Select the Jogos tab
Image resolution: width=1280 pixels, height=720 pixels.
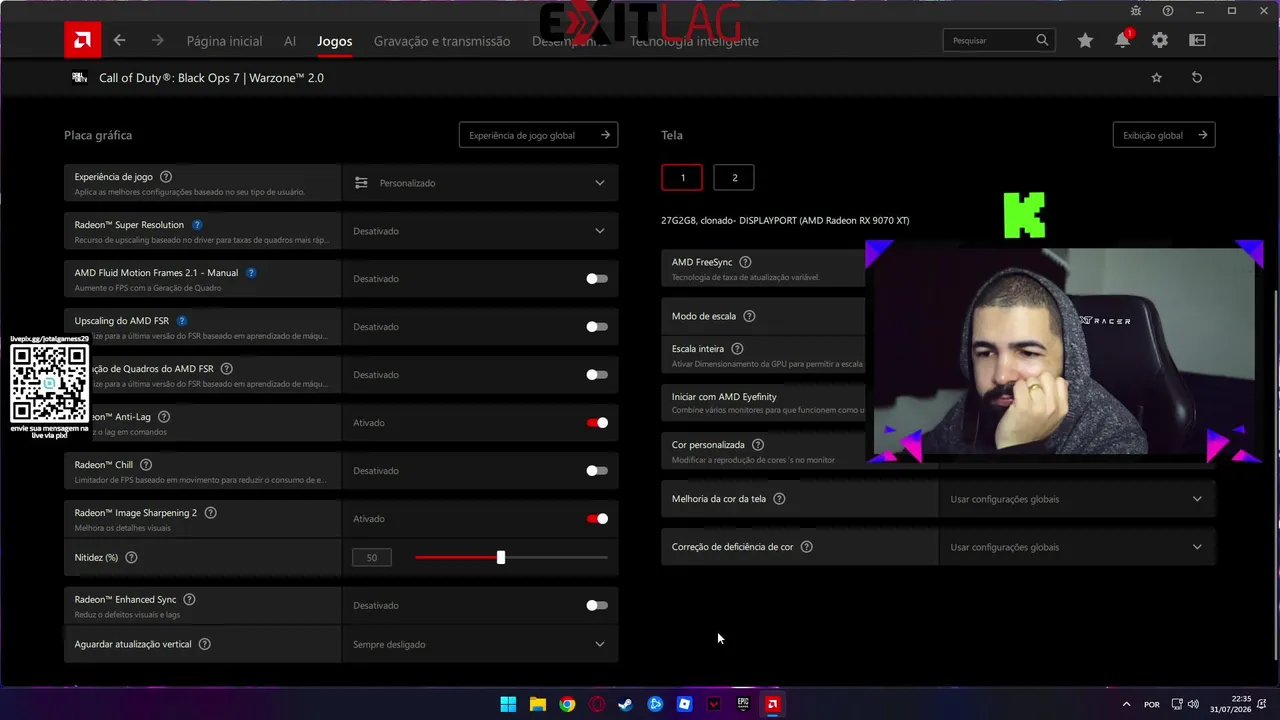pyautogui.click(x=335, y=41)
